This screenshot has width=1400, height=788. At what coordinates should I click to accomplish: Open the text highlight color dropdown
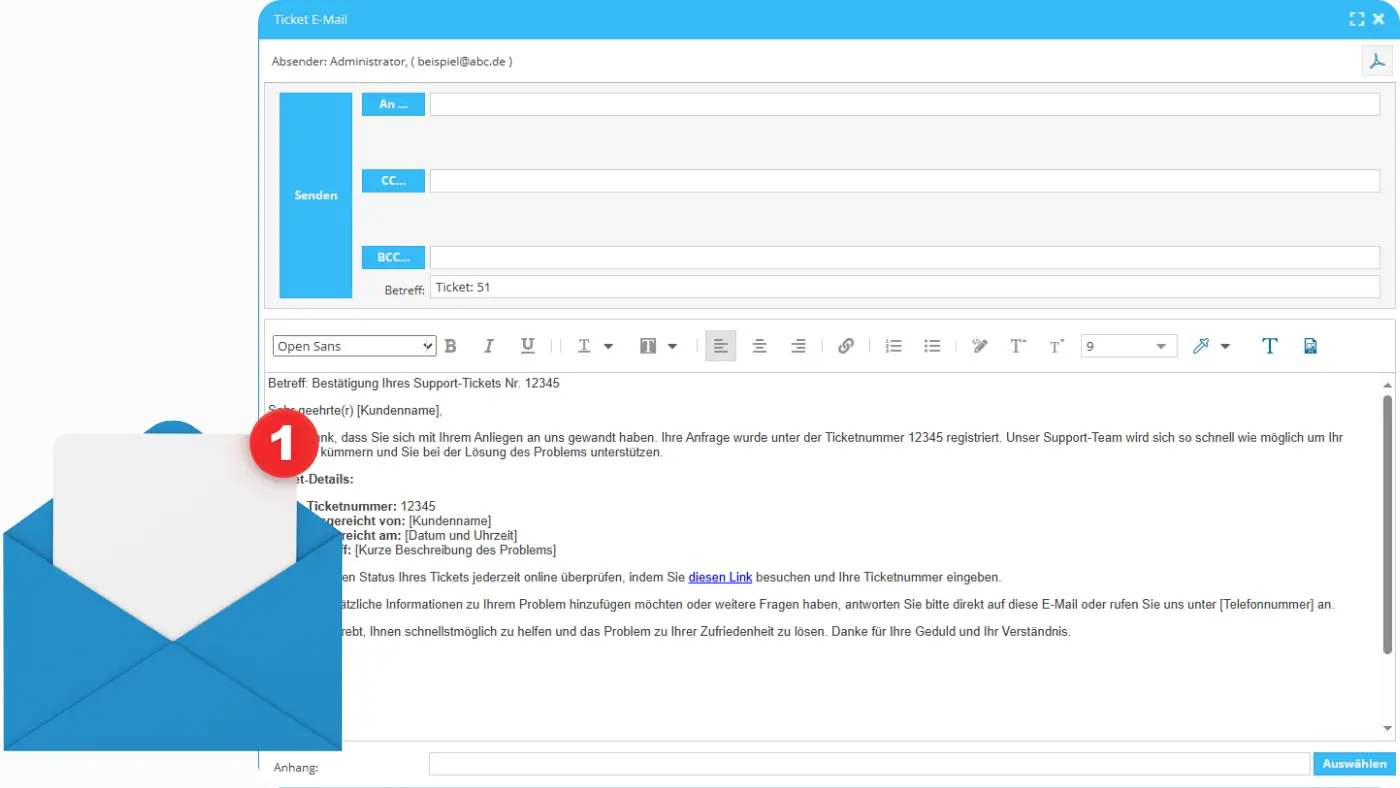tap(1211, 345)
